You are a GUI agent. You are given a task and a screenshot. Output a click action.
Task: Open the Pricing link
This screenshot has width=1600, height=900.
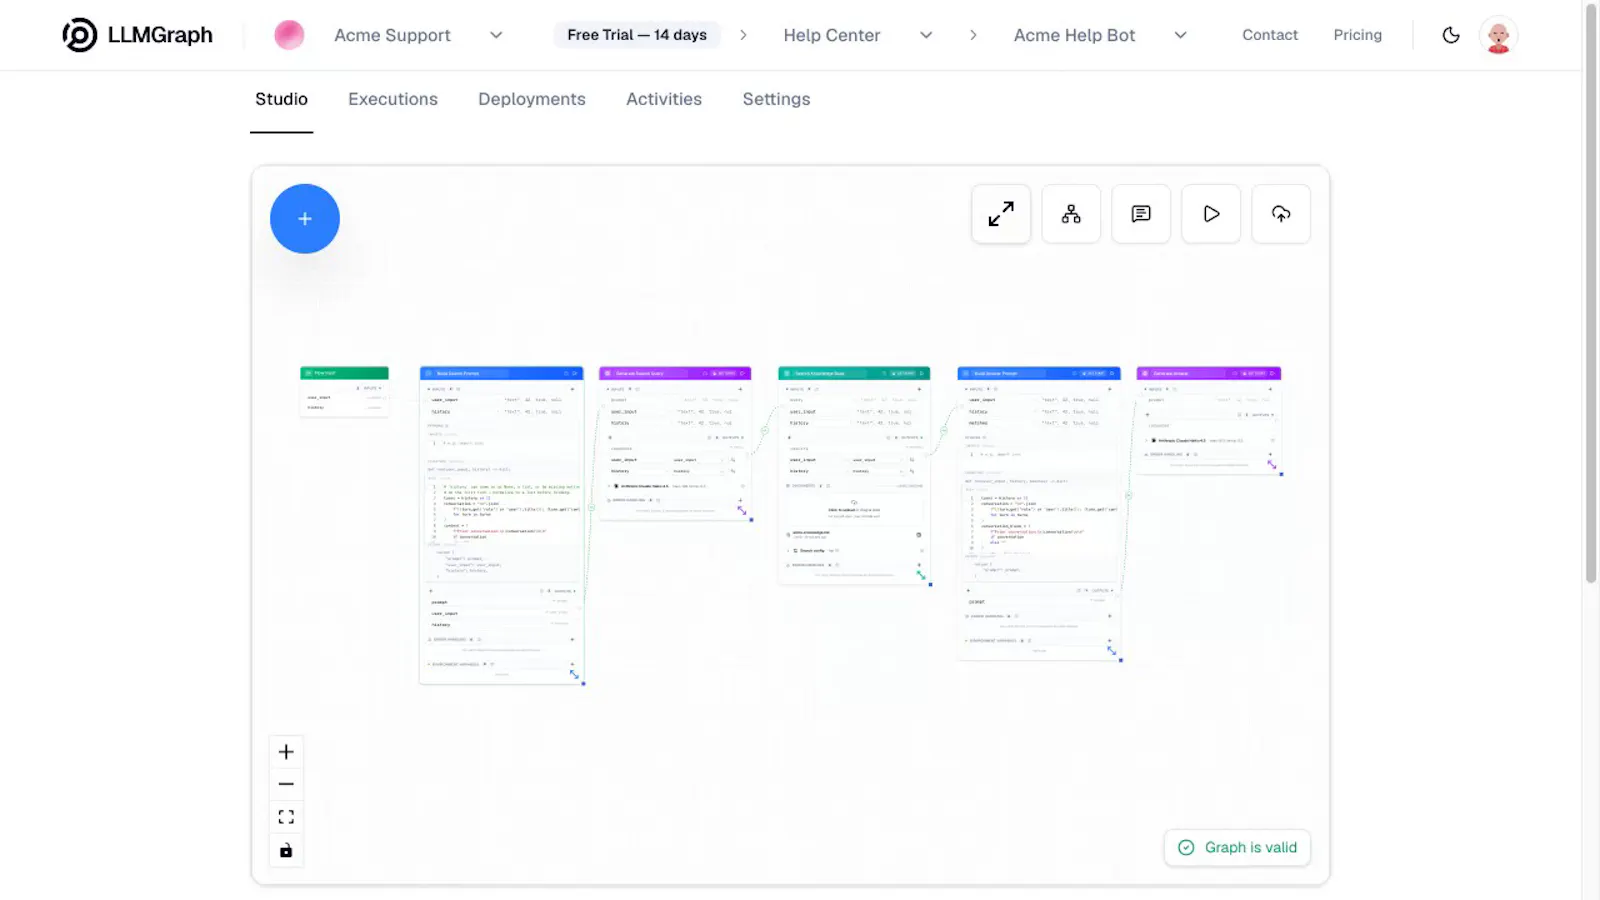click(x=1357, y=35)
